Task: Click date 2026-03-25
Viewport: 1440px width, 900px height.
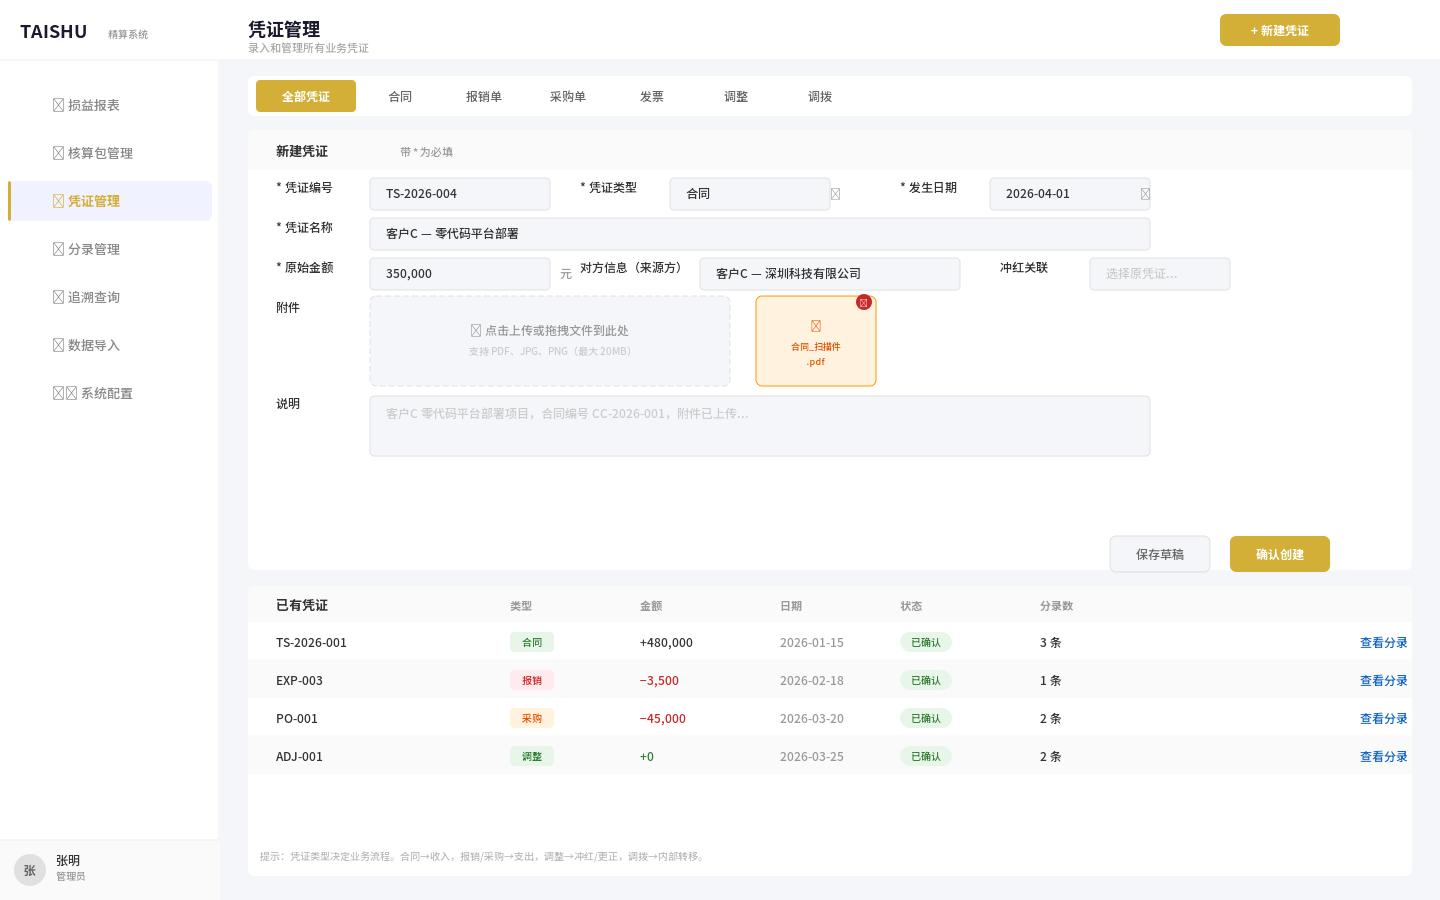Action: (812, 757)
